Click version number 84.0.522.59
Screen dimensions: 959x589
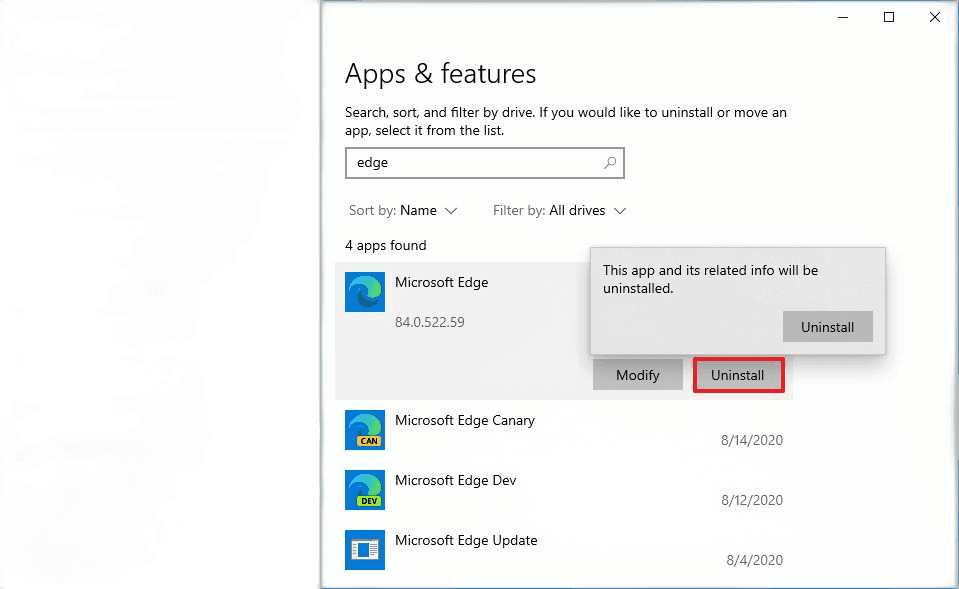[x=429, y=322]
